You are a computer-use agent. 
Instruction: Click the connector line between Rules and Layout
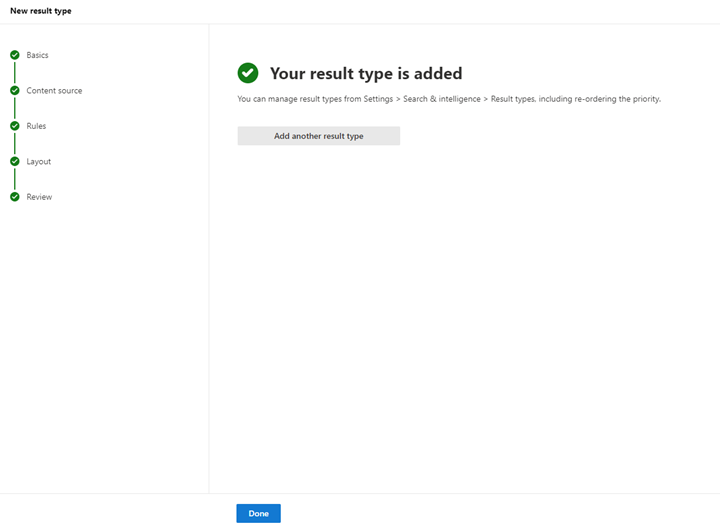tap(15, 143)
